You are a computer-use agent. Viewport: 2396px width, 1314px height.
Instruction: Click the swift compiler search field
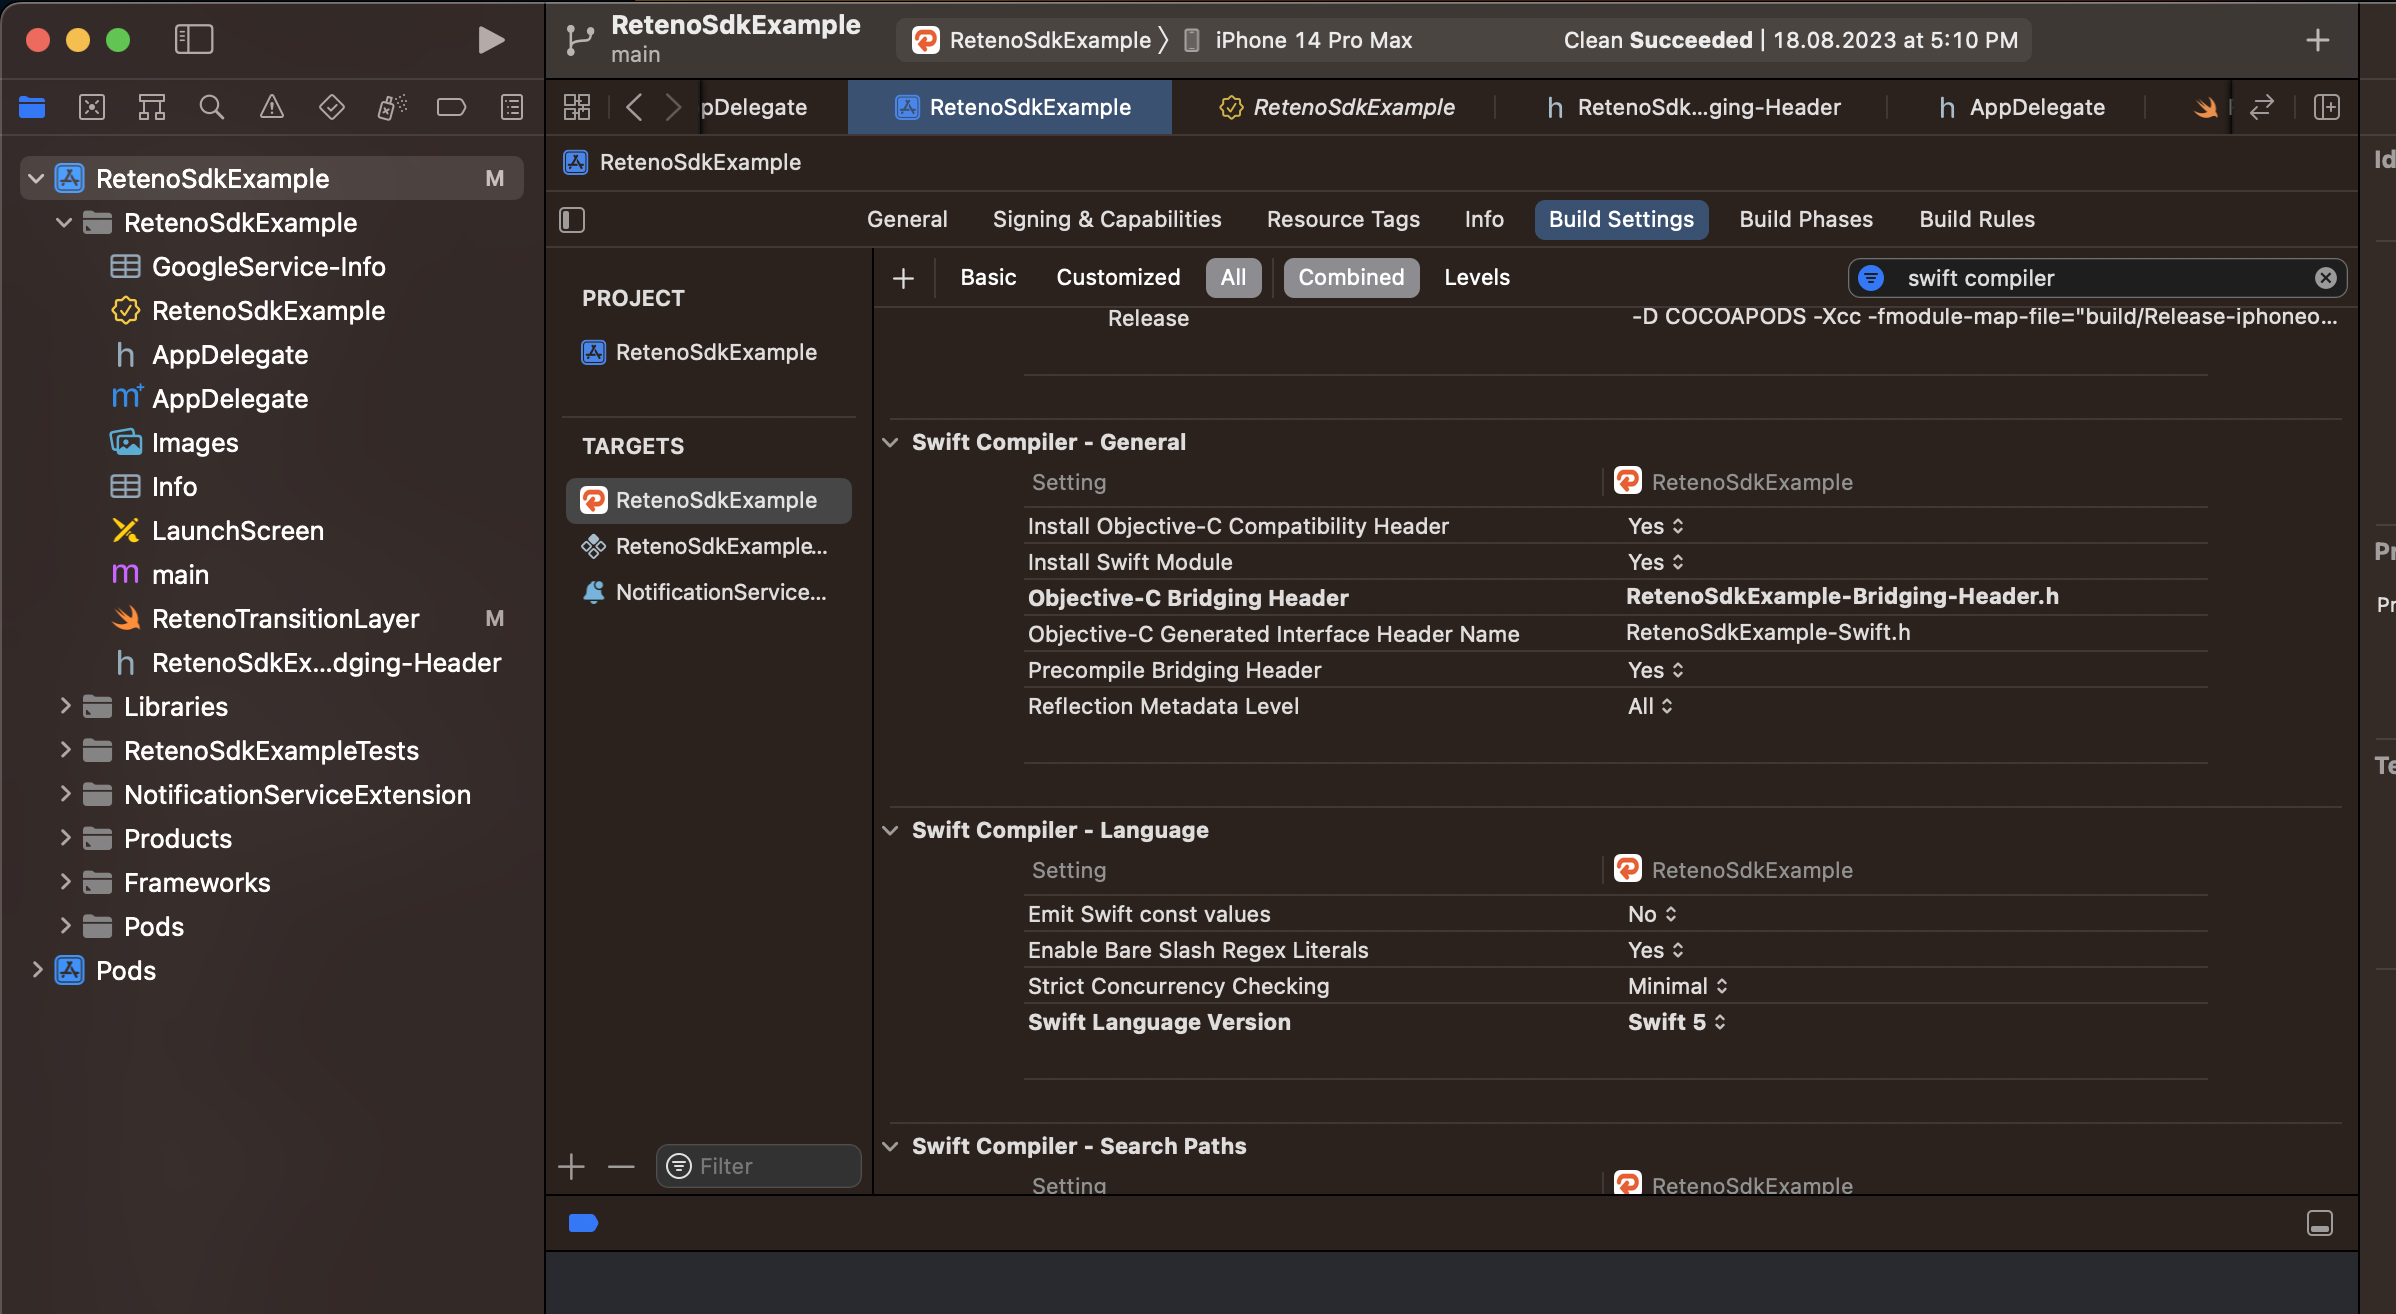tap(2100, 278)
